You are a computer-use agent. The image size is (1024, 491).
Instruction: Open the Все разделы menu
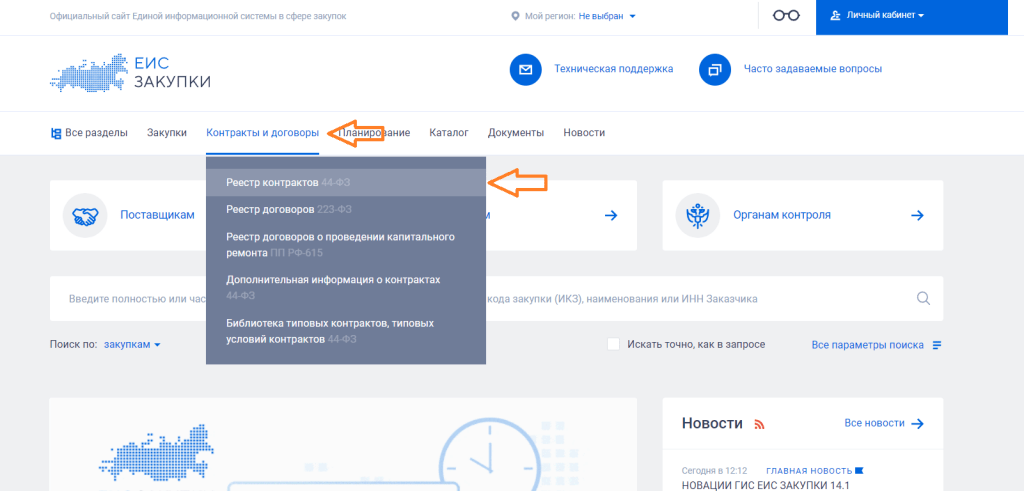(89, 133)
